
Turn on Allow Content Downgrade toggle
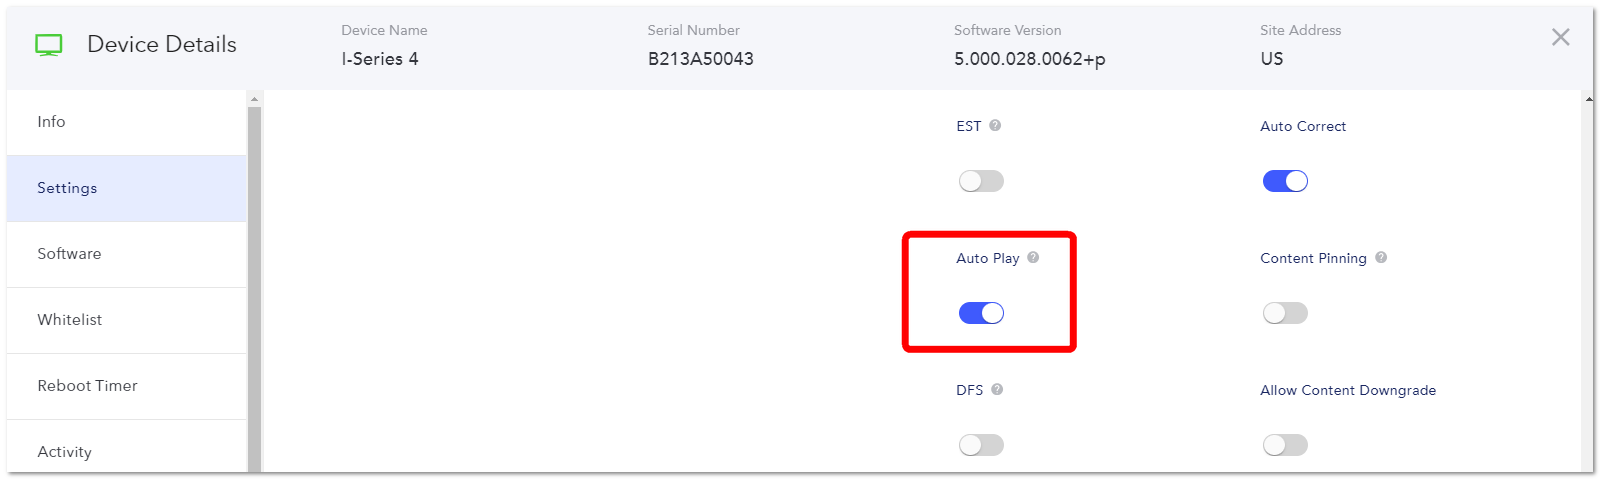tap(1285, 445)
